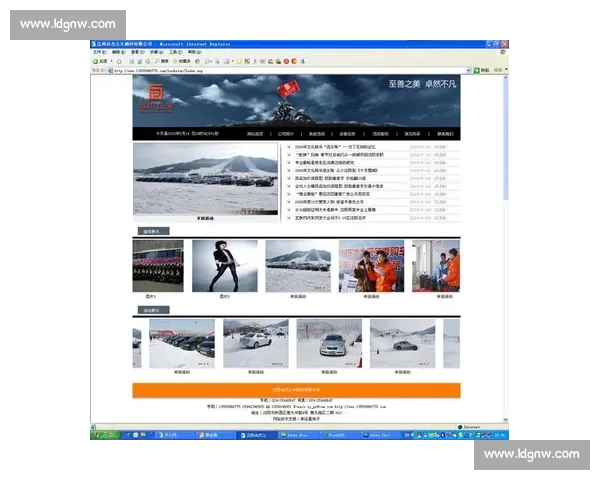Open the Favorites (收藏夹) star button
Viewport: 600px width, 480px height.
(x=178, y=61)
